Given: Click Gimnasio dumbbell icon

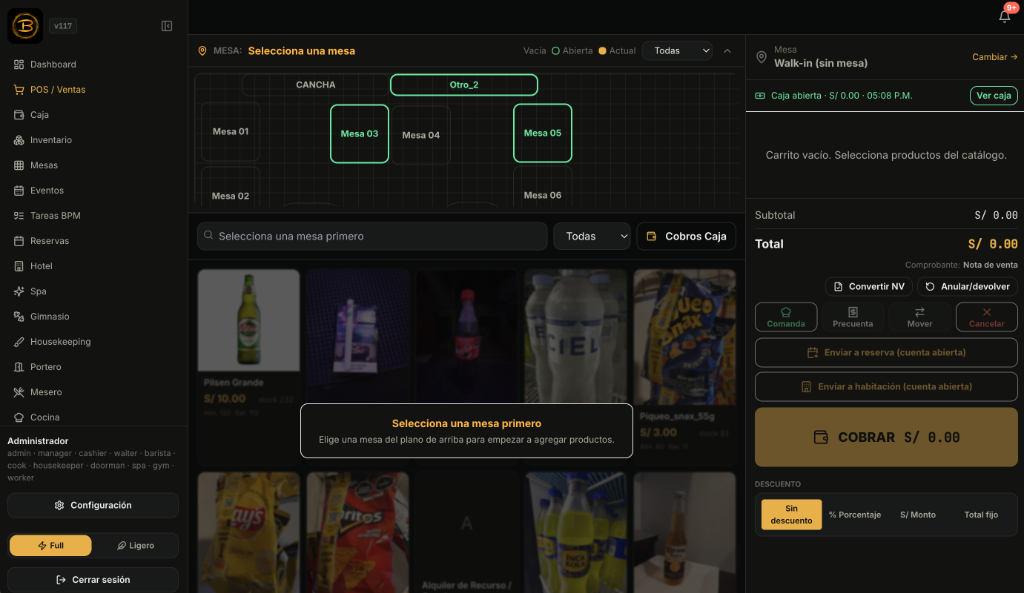Looking at the screenshot, I should pyautogui.click(x=19, y=317).
